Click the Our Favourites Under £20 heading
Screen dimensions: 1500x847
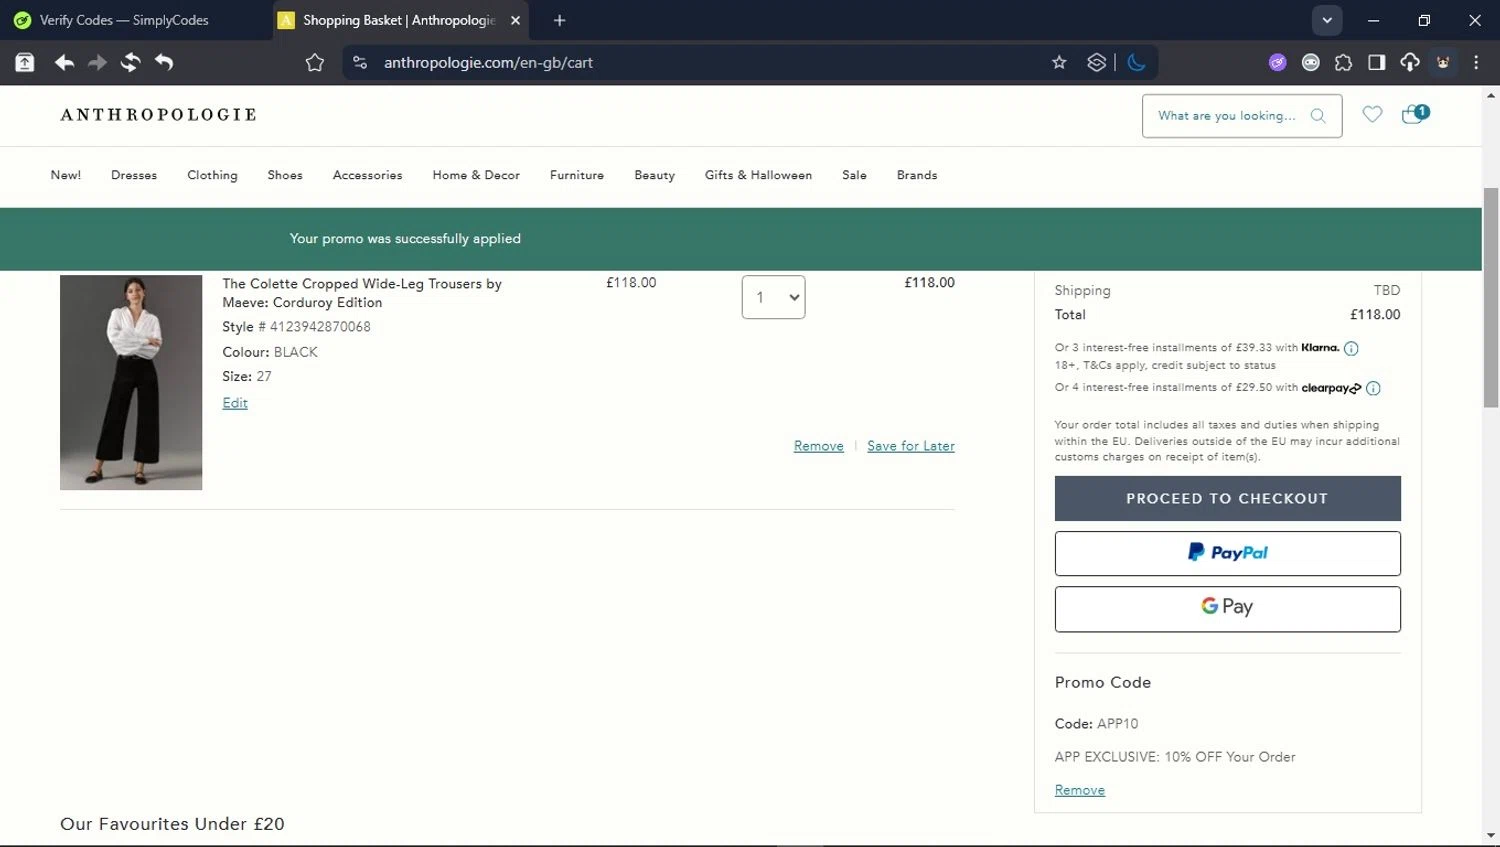(172, 824)
